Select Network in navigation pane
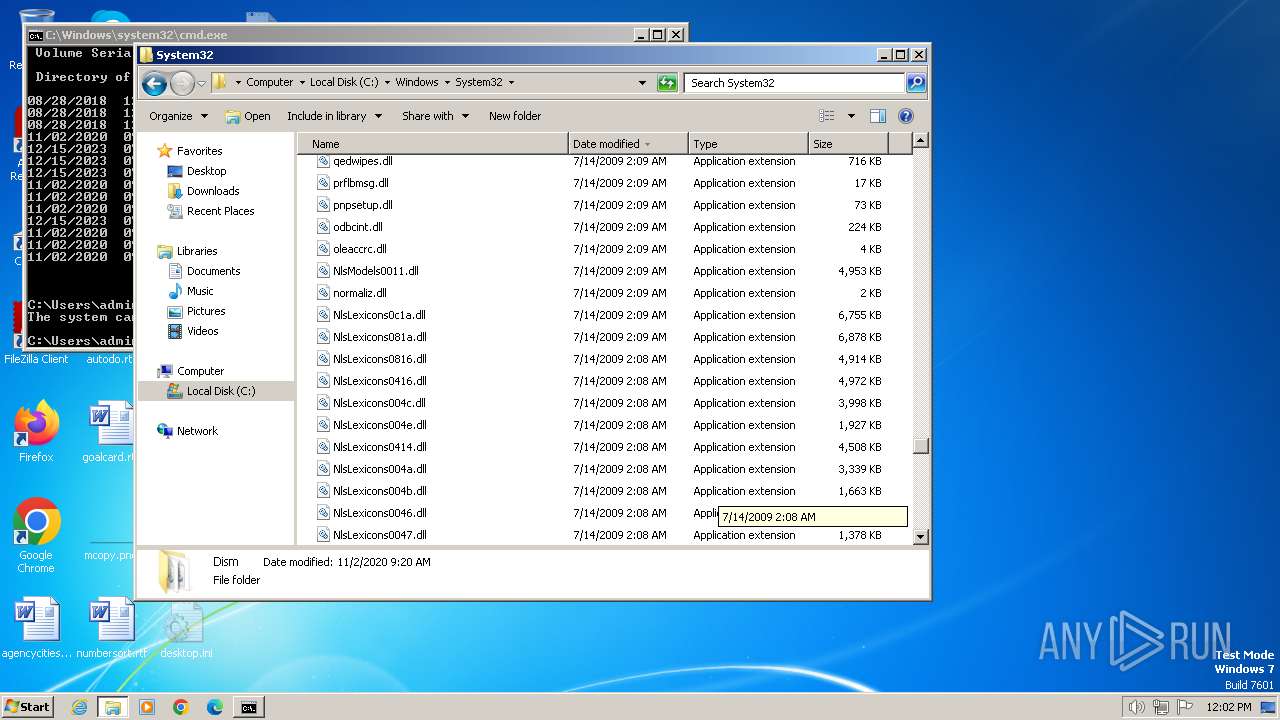 [197, 431]
